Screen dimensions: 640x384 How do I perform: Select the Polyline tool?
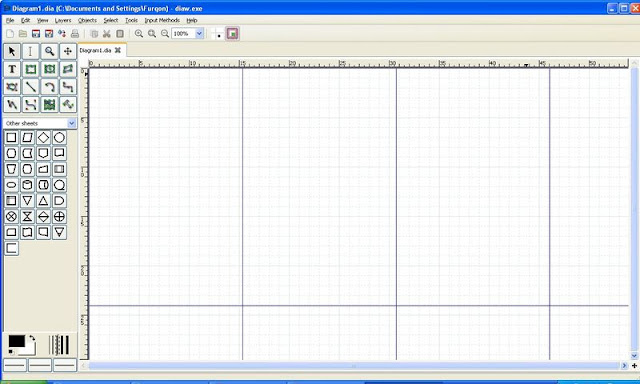coord(12,104)
